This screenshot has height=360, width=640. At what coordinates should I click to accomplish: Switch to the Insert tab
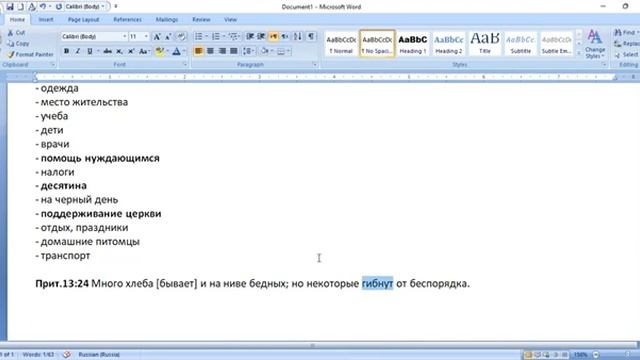[x=46, y=20]
